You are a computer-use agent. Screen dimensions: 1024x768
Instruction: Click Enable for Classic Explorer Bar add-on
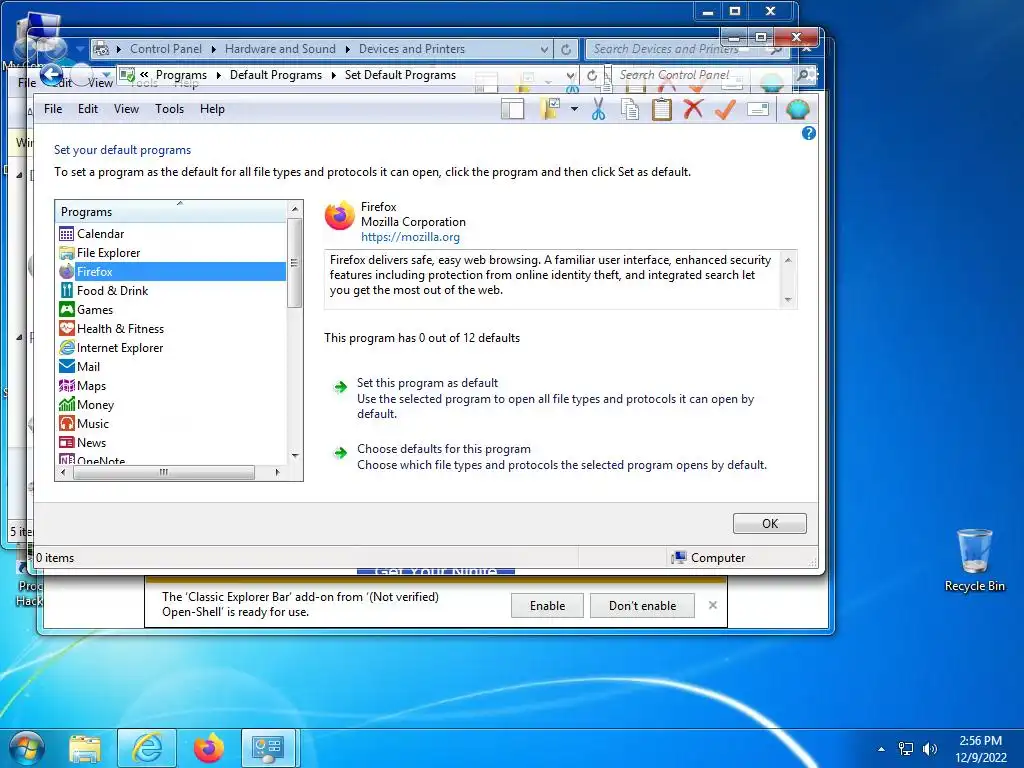547,605
